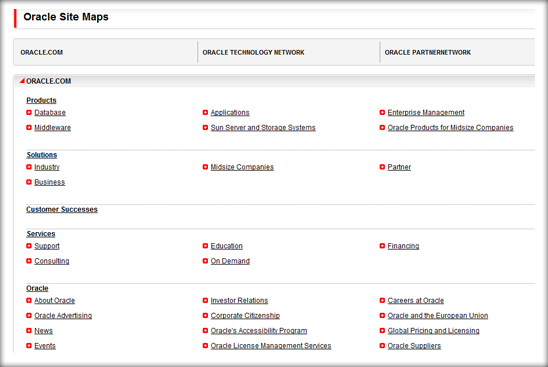Open the Corporate Citizenship link
Screen dimensions: 548x367
tap(245, 316)
